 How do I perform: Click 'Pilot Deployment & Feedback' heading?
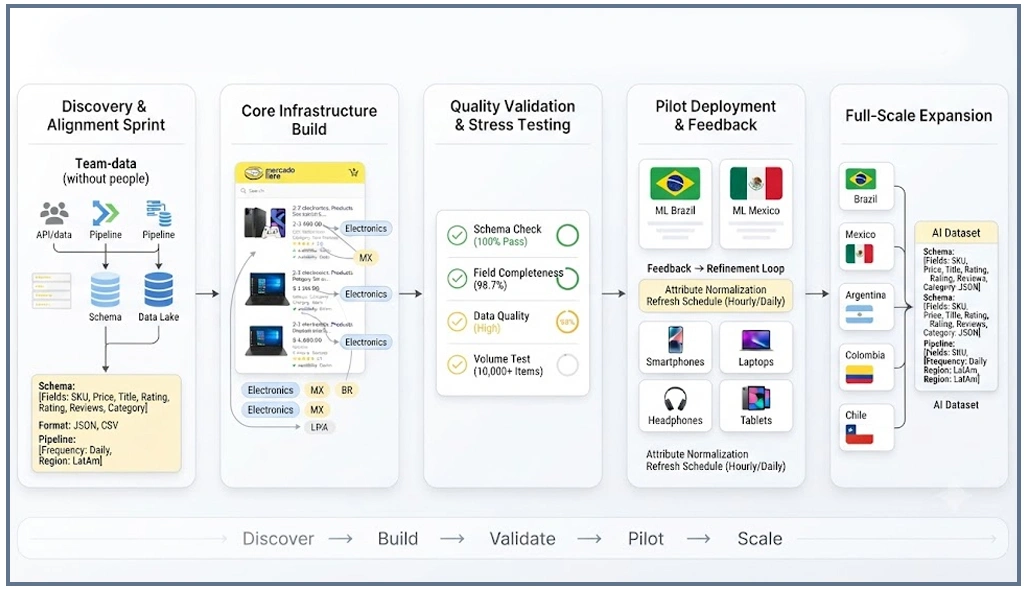pos(716,115)
